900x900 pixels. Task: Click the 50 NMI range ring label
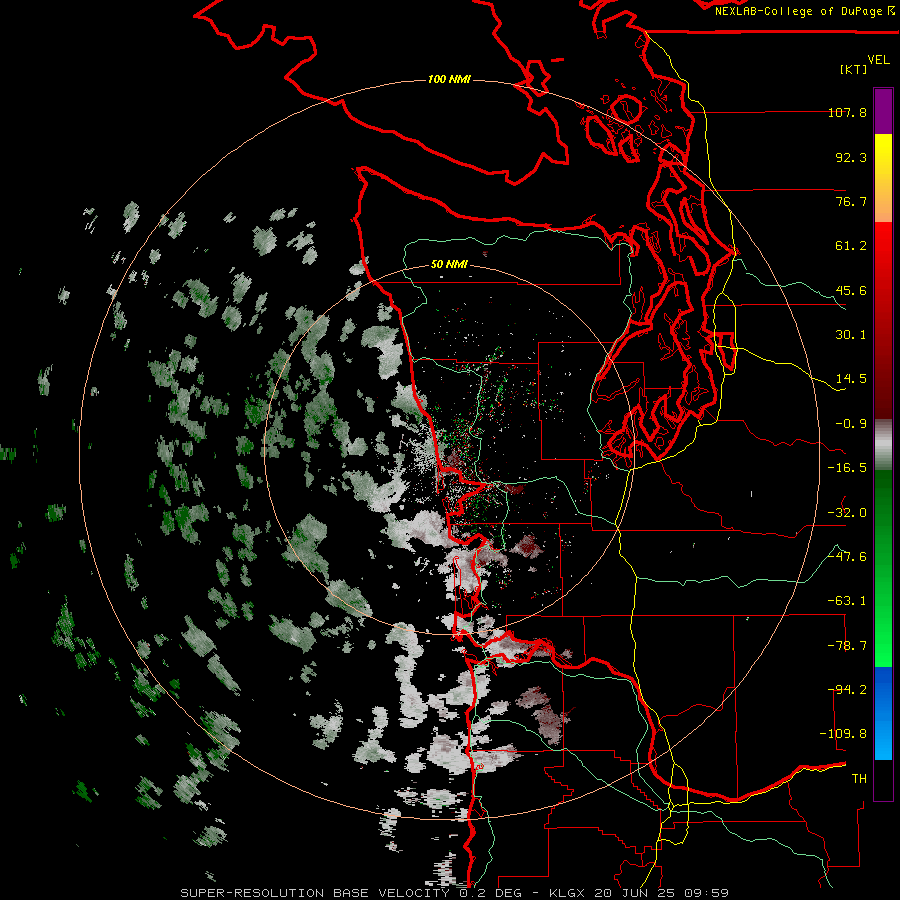click(x=449, y=264)
